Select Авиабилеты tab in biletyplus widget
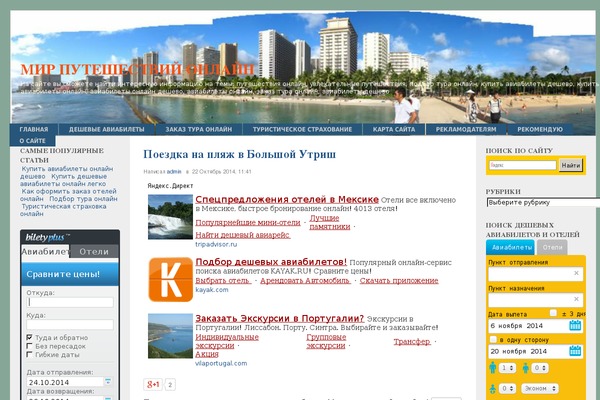The image size is (600, 400). (x=45, y=251)
